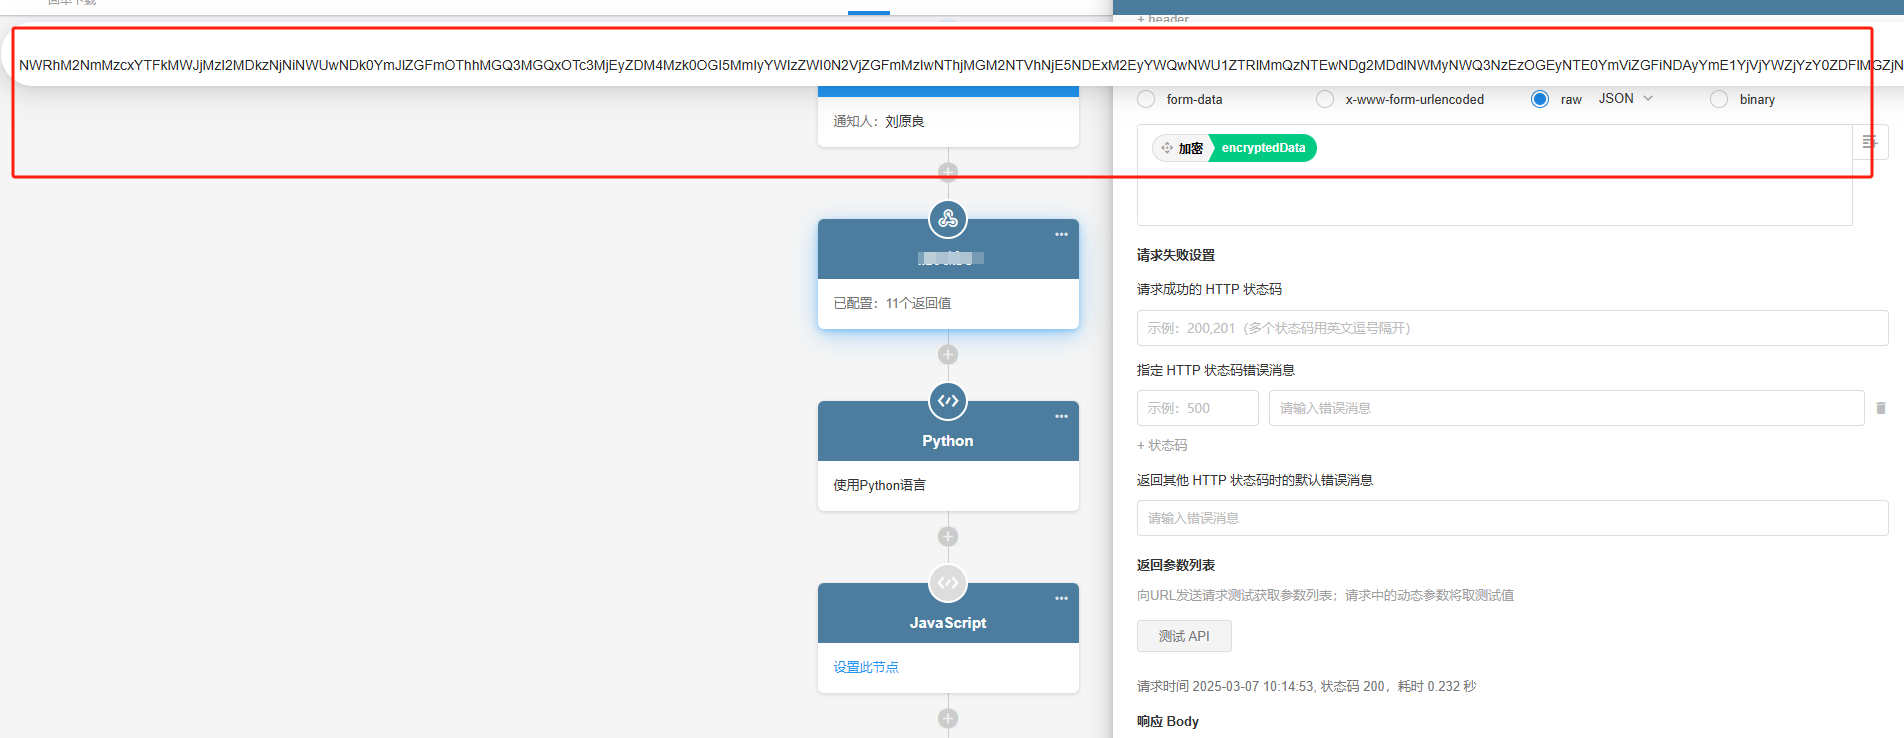Select the form-data body type

1147,99
